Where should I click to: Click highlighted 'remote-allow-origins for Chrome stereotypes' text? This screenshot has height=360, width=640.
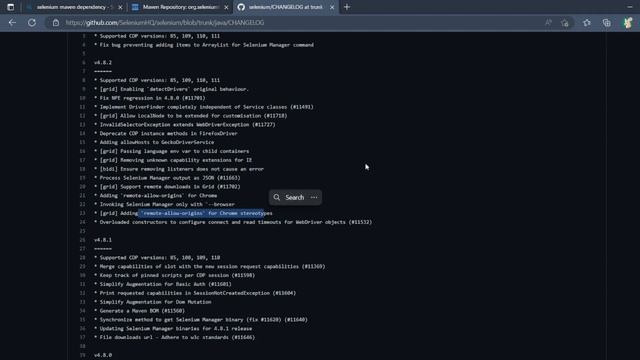(x=202, y=213)
